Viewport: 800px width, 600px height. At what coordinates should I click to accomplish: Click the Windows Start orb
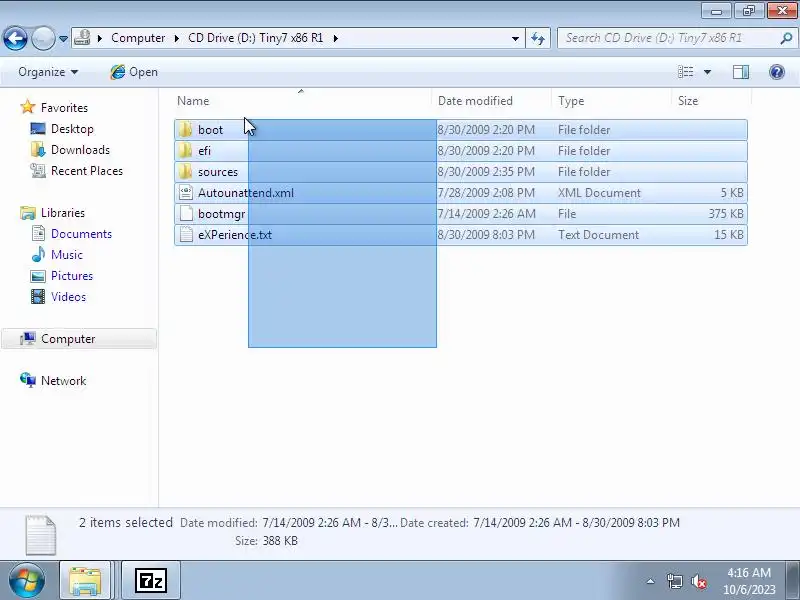point(26,580)
